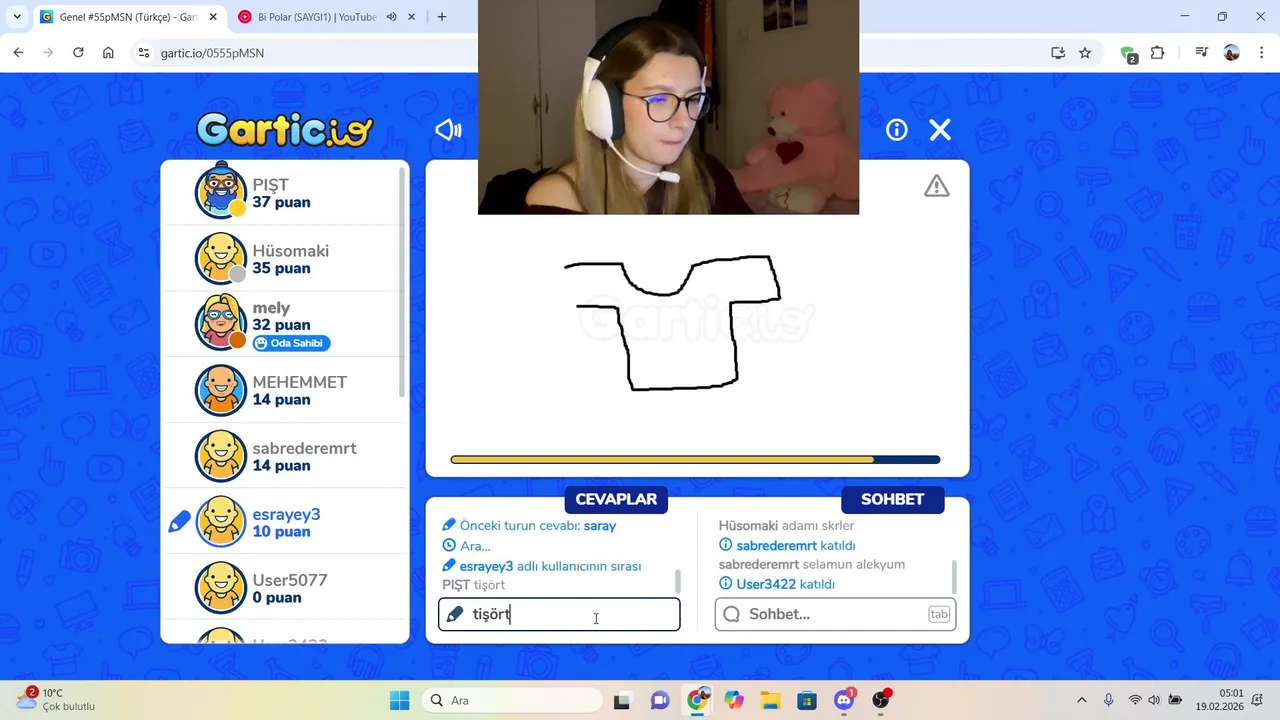Click the Oda Sahibi badge under mely
The image size is (1280, 720).
point(291,343)
